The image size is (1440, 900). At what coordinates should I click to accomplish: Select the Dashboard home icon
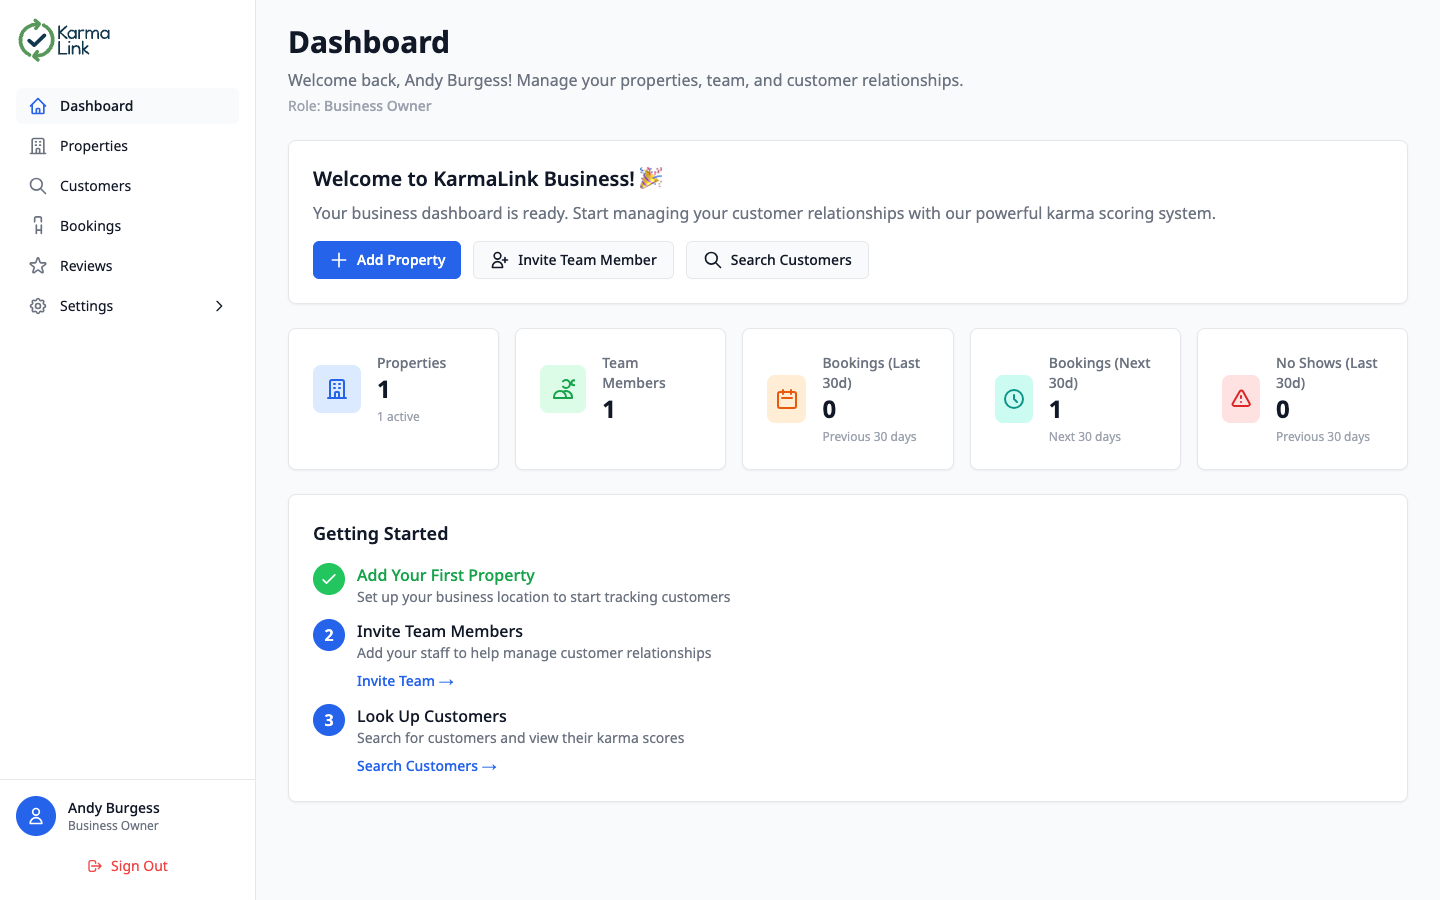pos(38,105)
